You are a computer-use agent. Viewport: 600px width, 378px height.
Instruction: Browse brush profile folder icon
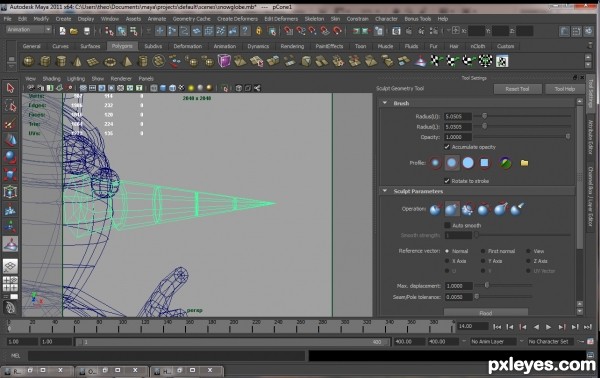[x=524, y=163]
